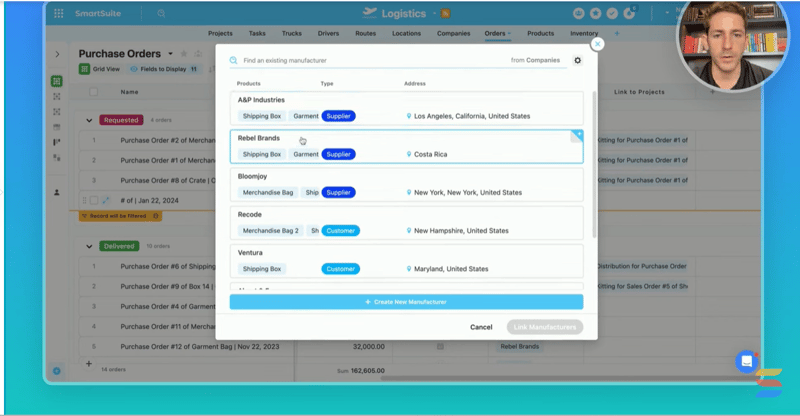Viewport: 800px width, 416px height.
Task: Click expand pencil icon on Jan 22 row
Action: click(106, 200)
